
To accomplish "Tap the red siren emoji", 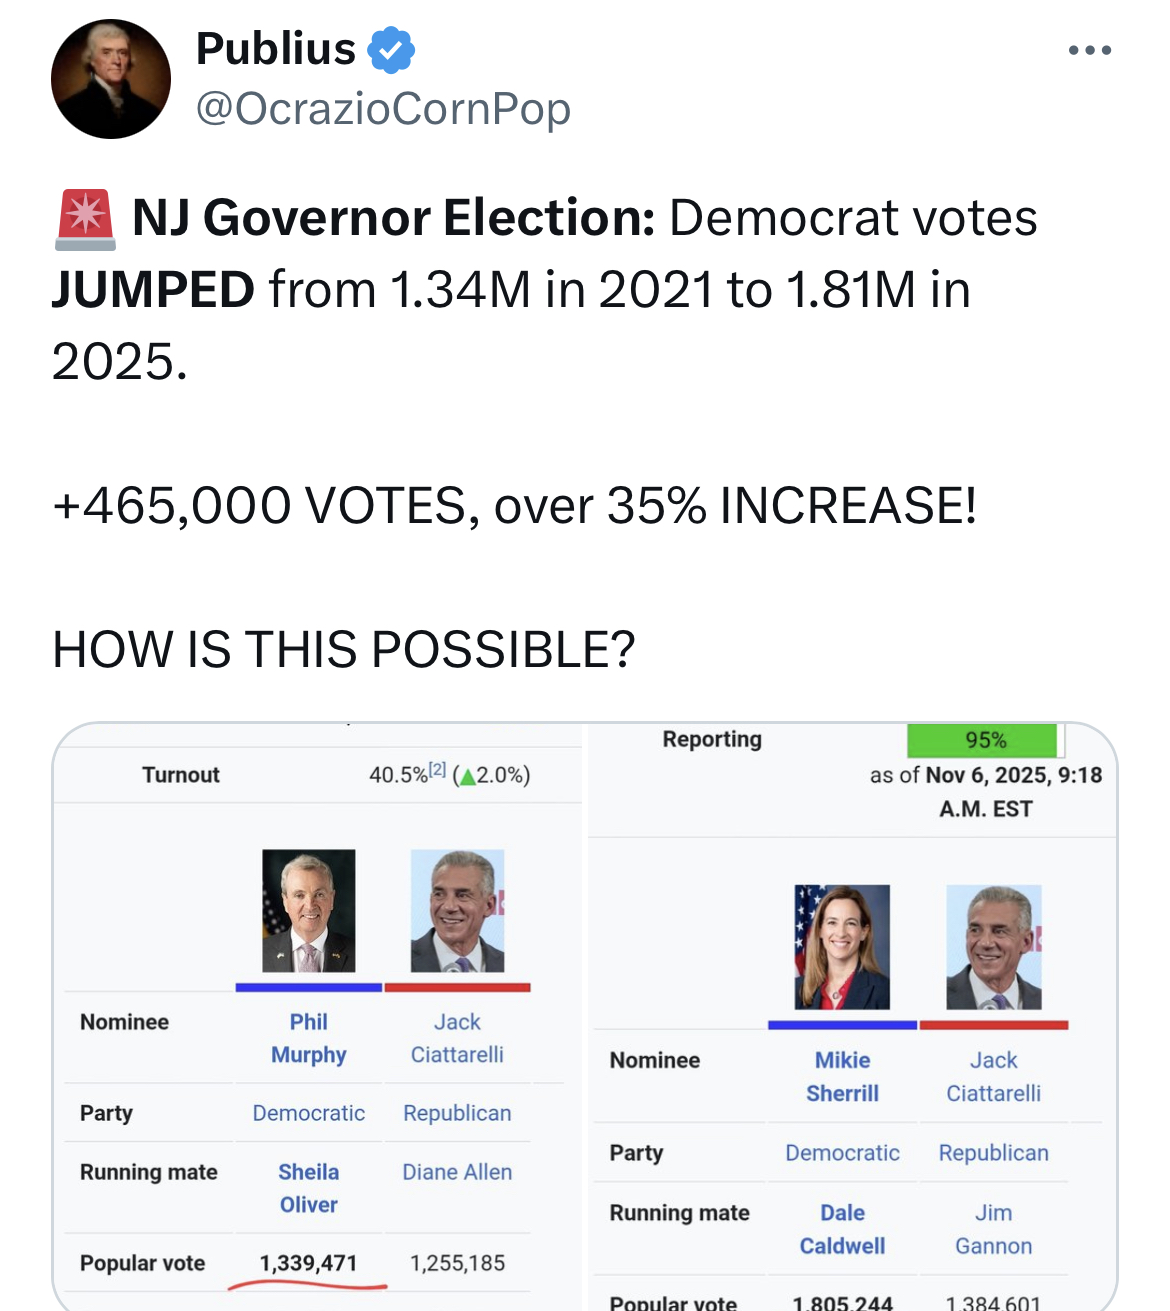I will [x=85, y=219].
